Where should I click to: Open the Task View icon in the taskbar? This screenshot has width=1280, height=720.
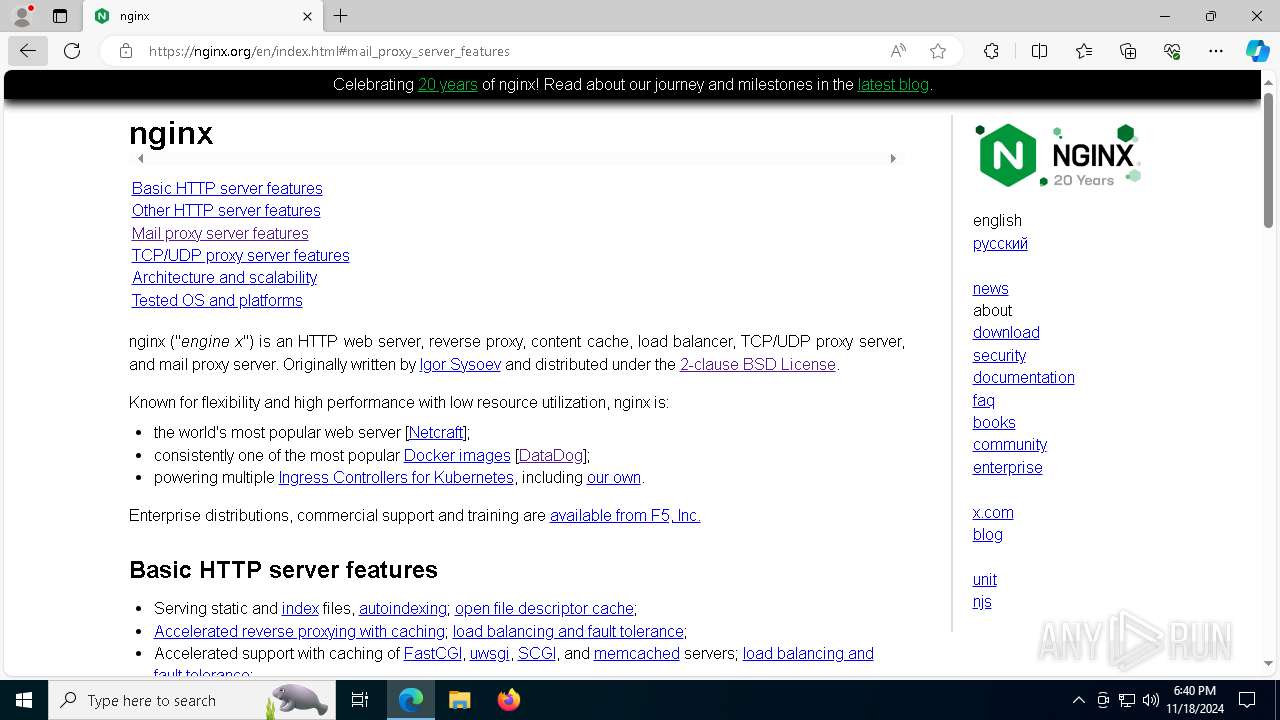360,700
